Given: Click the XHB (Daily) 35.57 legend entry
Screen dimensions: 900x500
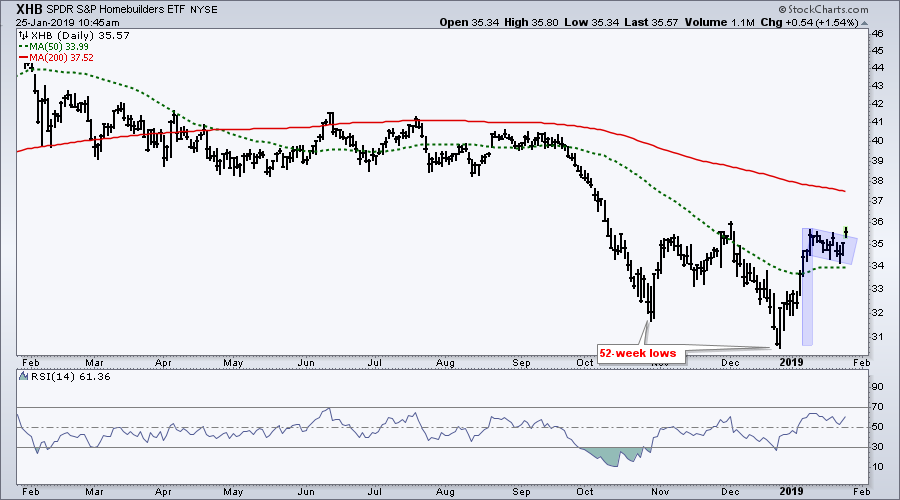Looking at the screenshot, I should [80, 36].
